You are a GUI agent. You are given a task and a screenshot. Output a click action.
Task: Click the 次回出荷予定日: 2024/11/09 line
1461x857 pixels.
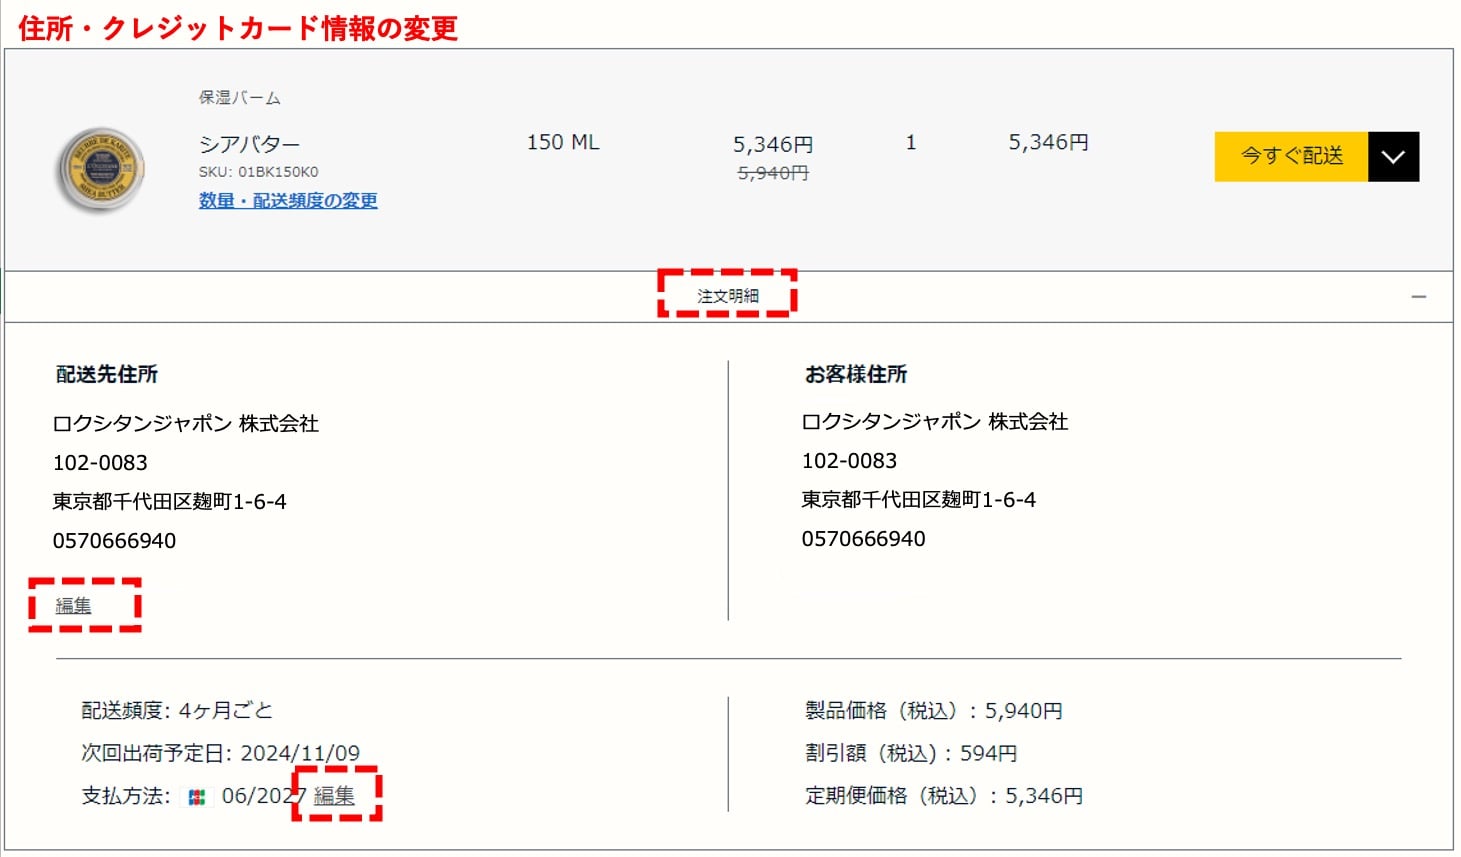pos(220,753)
